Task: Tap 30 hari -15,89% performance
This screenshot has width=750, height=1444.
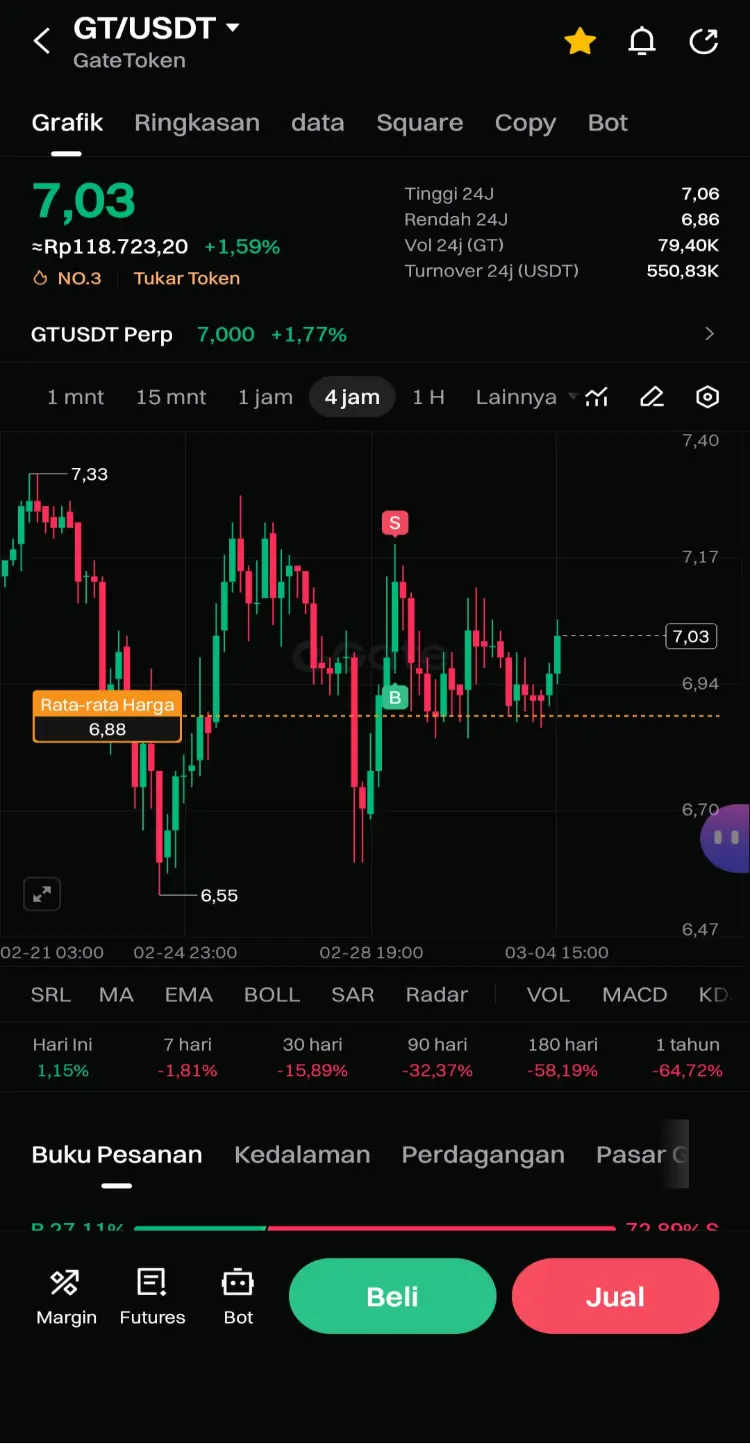Action: point(313,1057)
